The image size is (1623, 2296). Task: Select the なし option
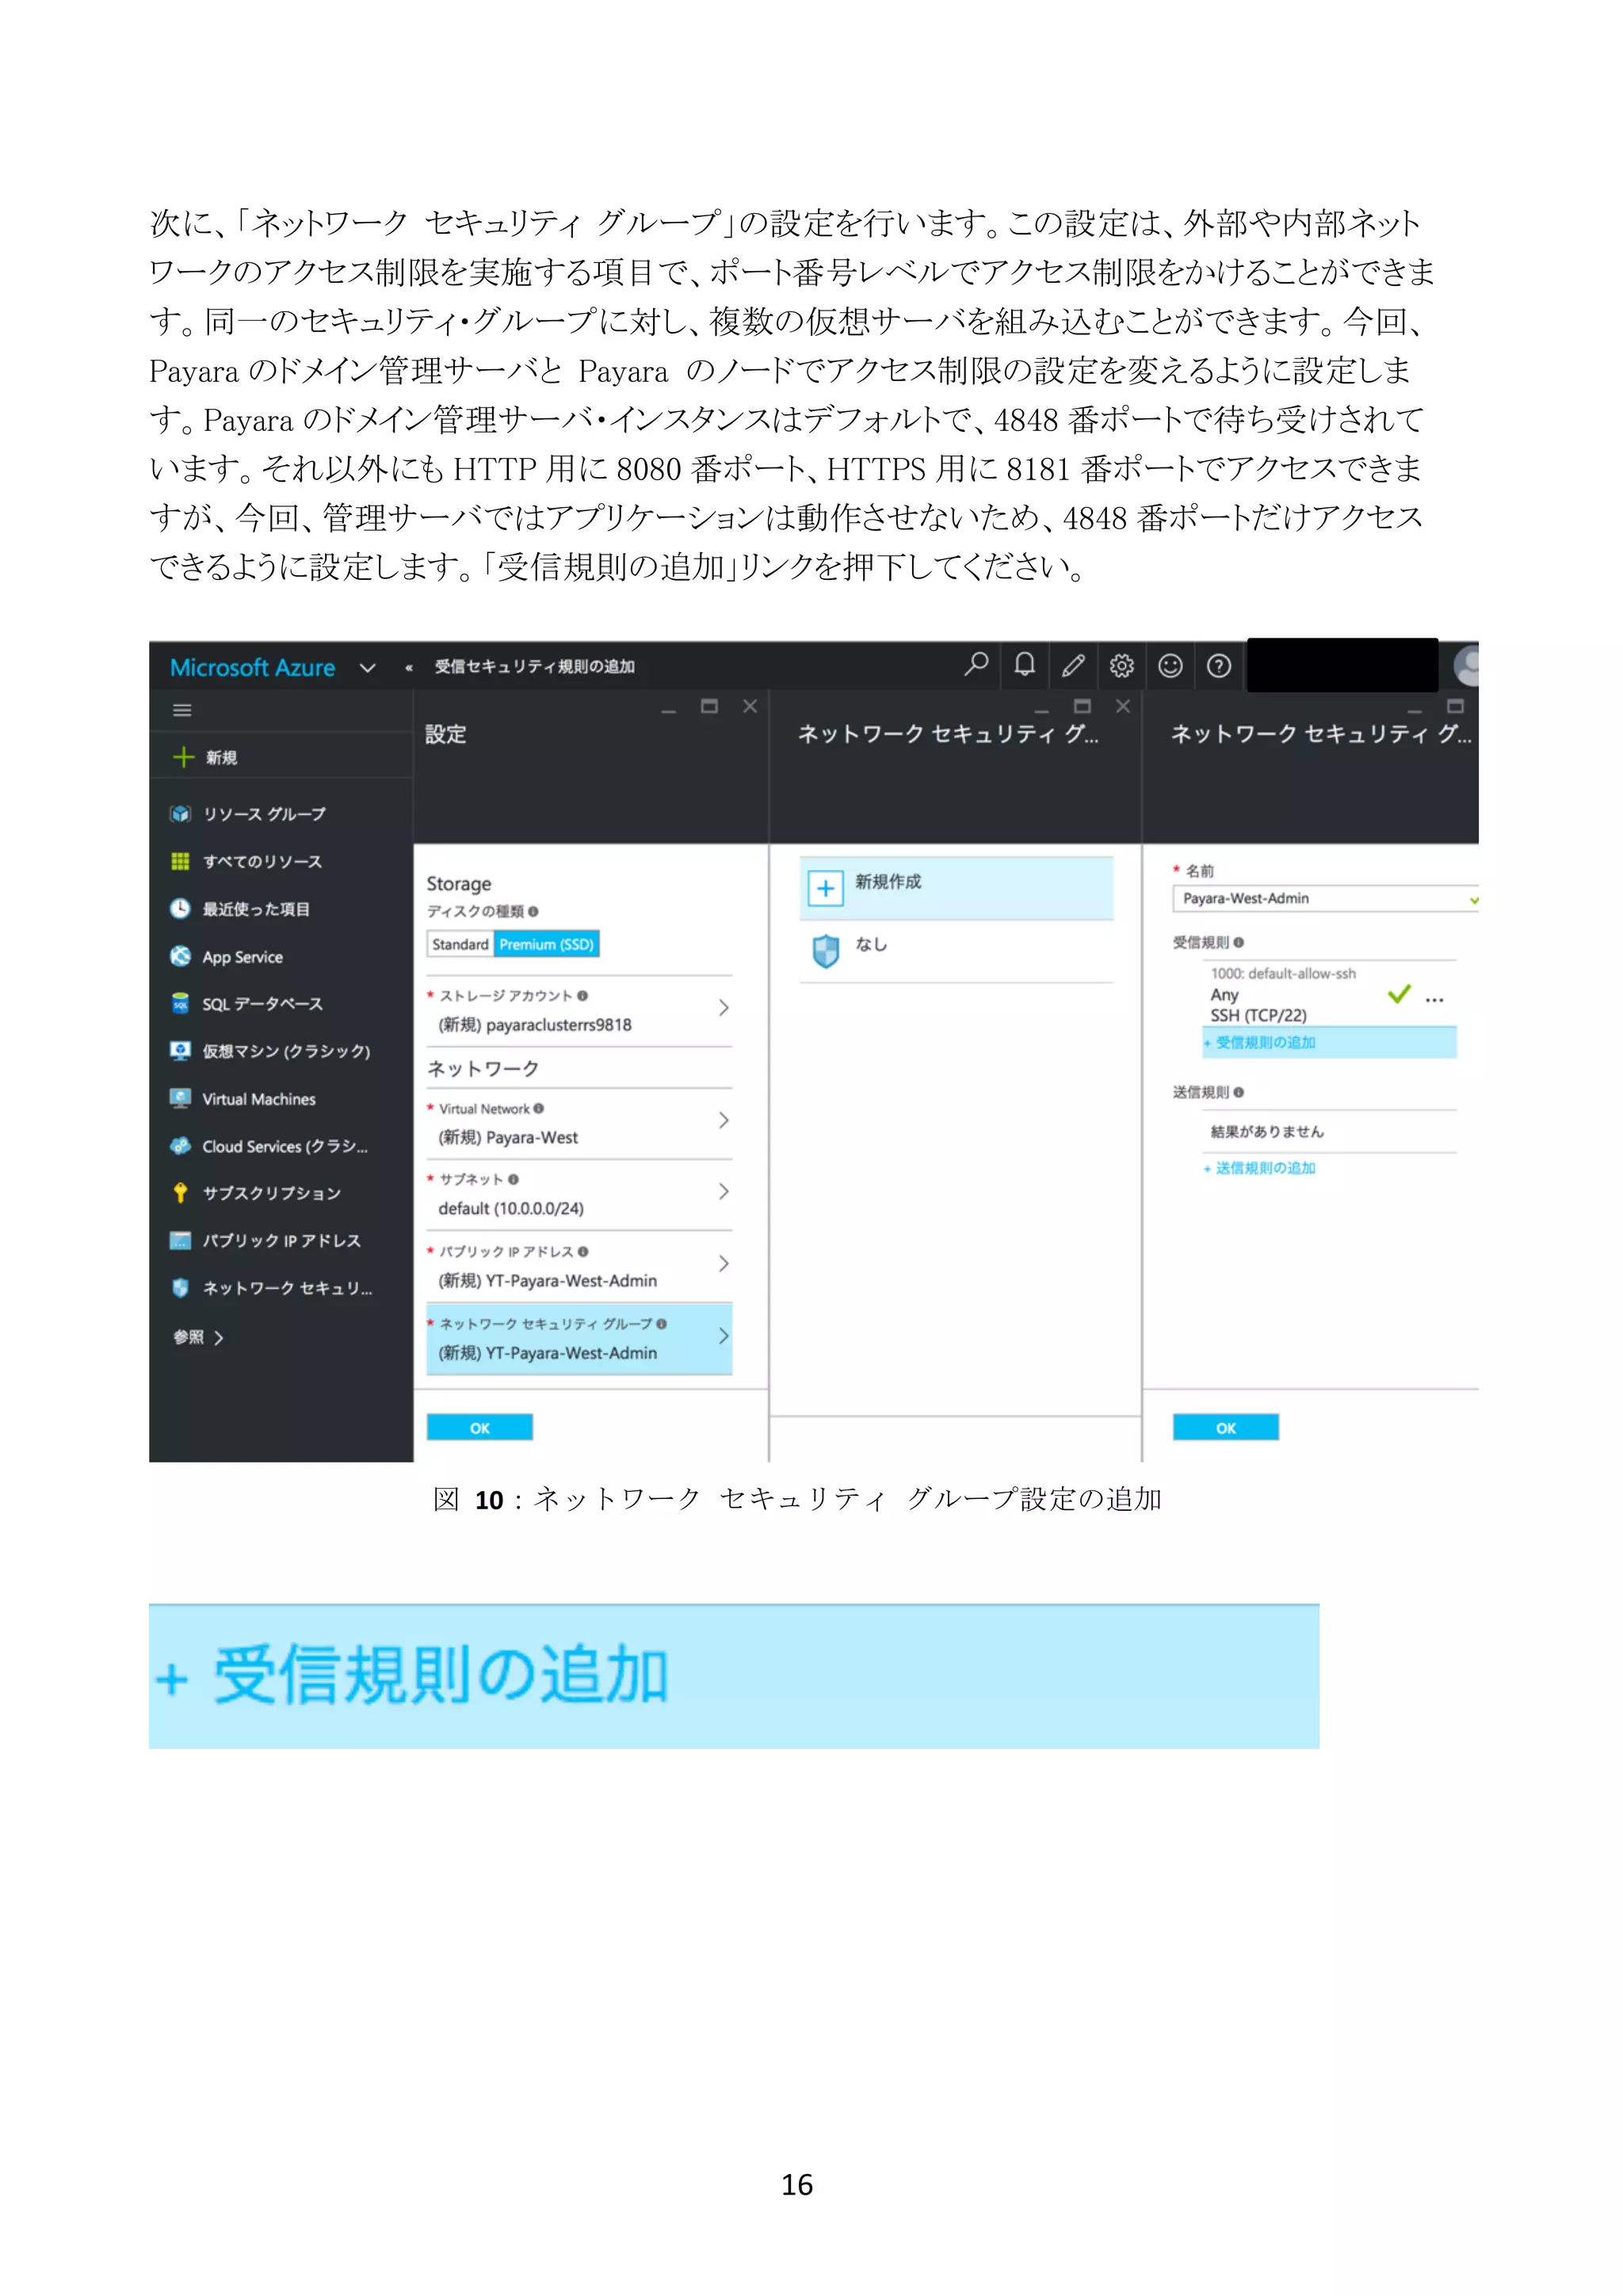(956, 951)
